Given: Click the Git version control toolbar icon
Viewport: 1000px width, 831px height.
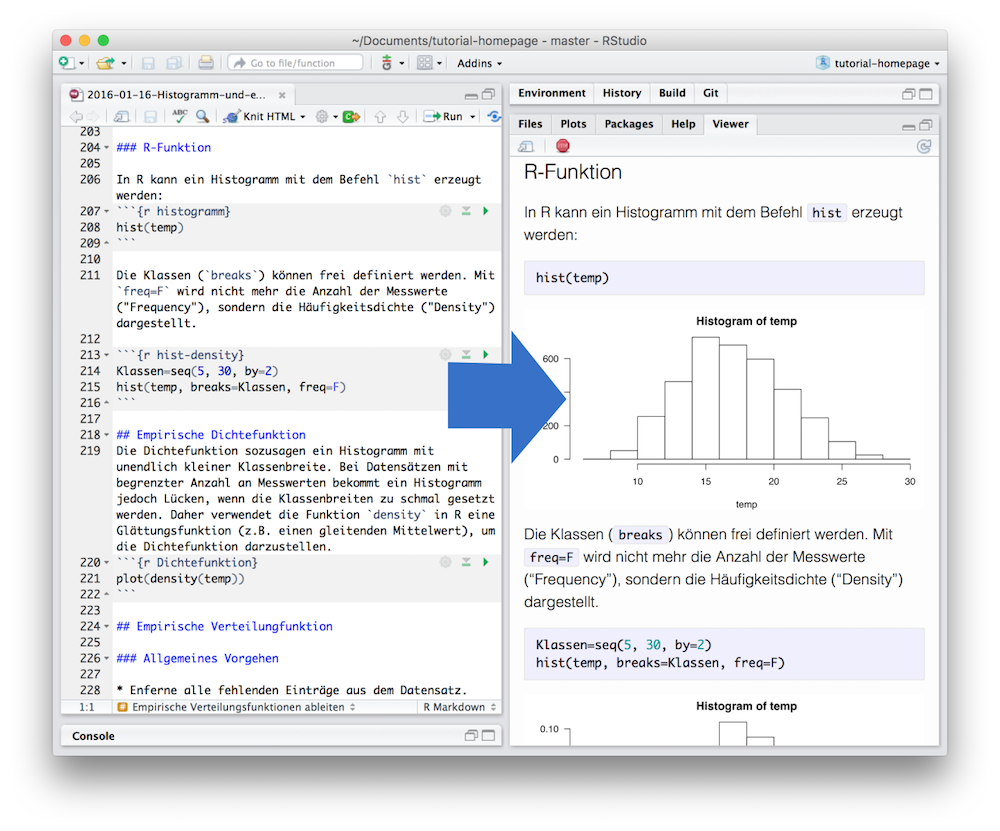Looking at the screenshot, I should [386, 63].
